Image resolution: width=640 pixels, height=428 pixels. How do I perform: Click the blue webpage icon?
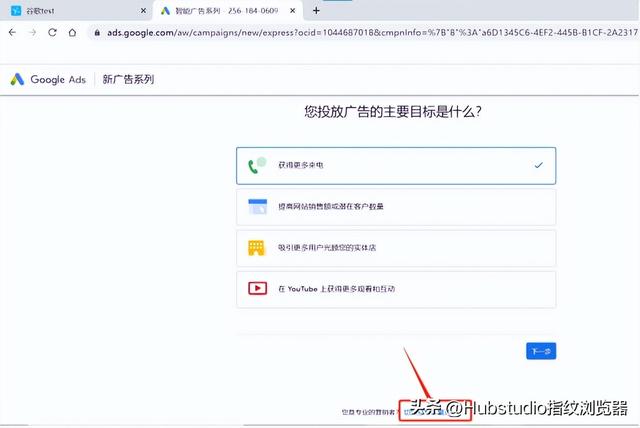[258, 206]
